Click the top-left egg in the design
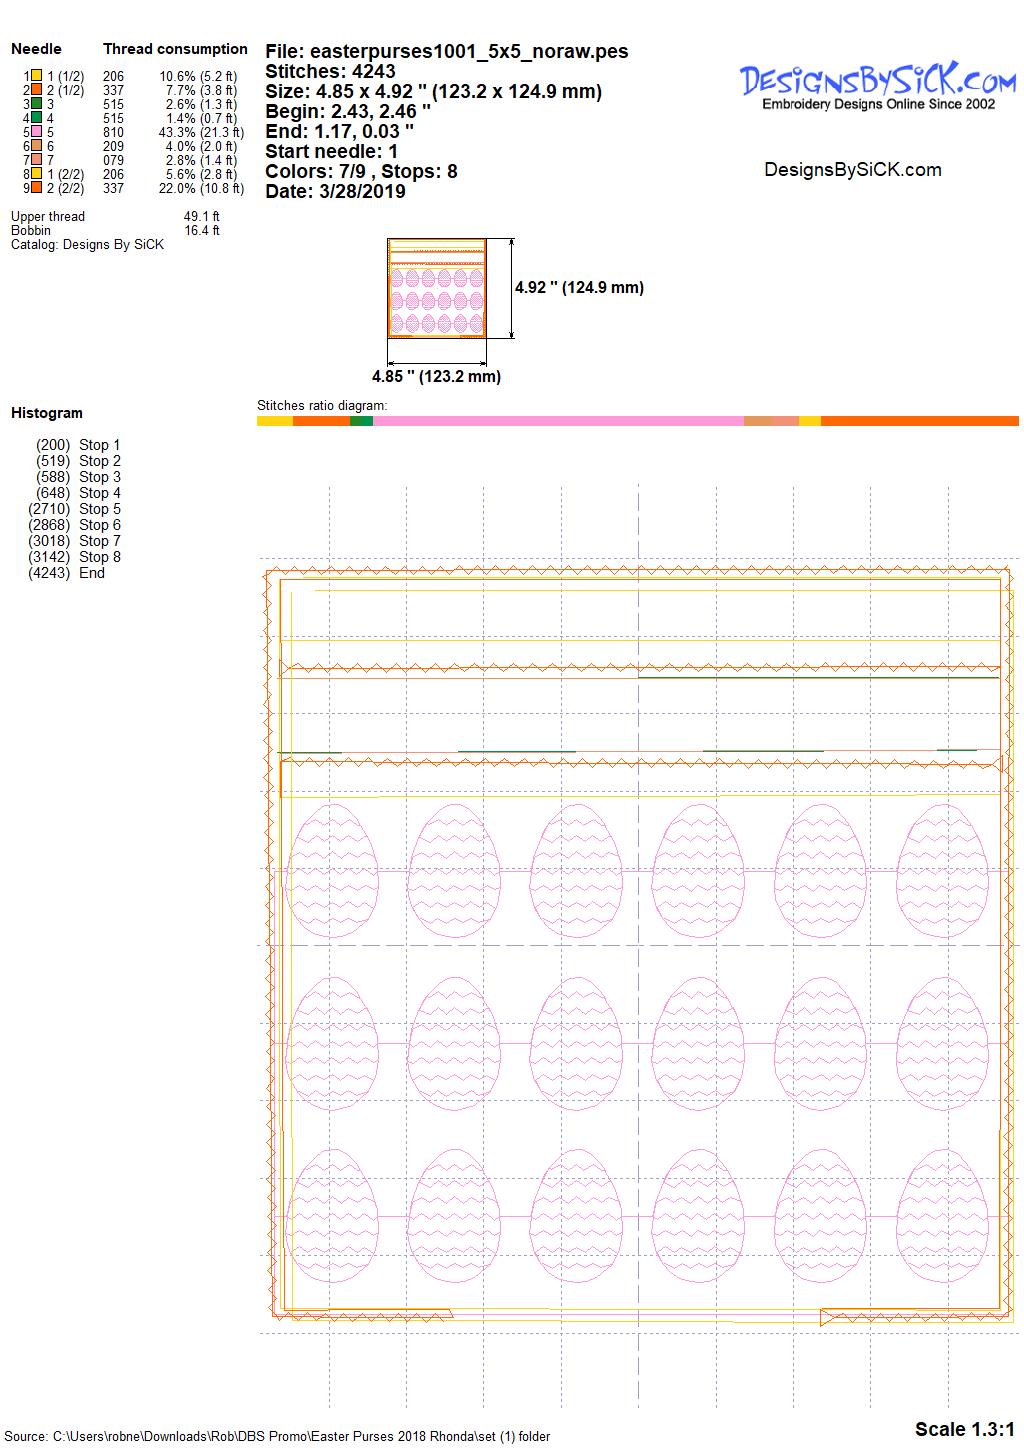Viewport: 1024px width, 1448px height. click(332, 869)
